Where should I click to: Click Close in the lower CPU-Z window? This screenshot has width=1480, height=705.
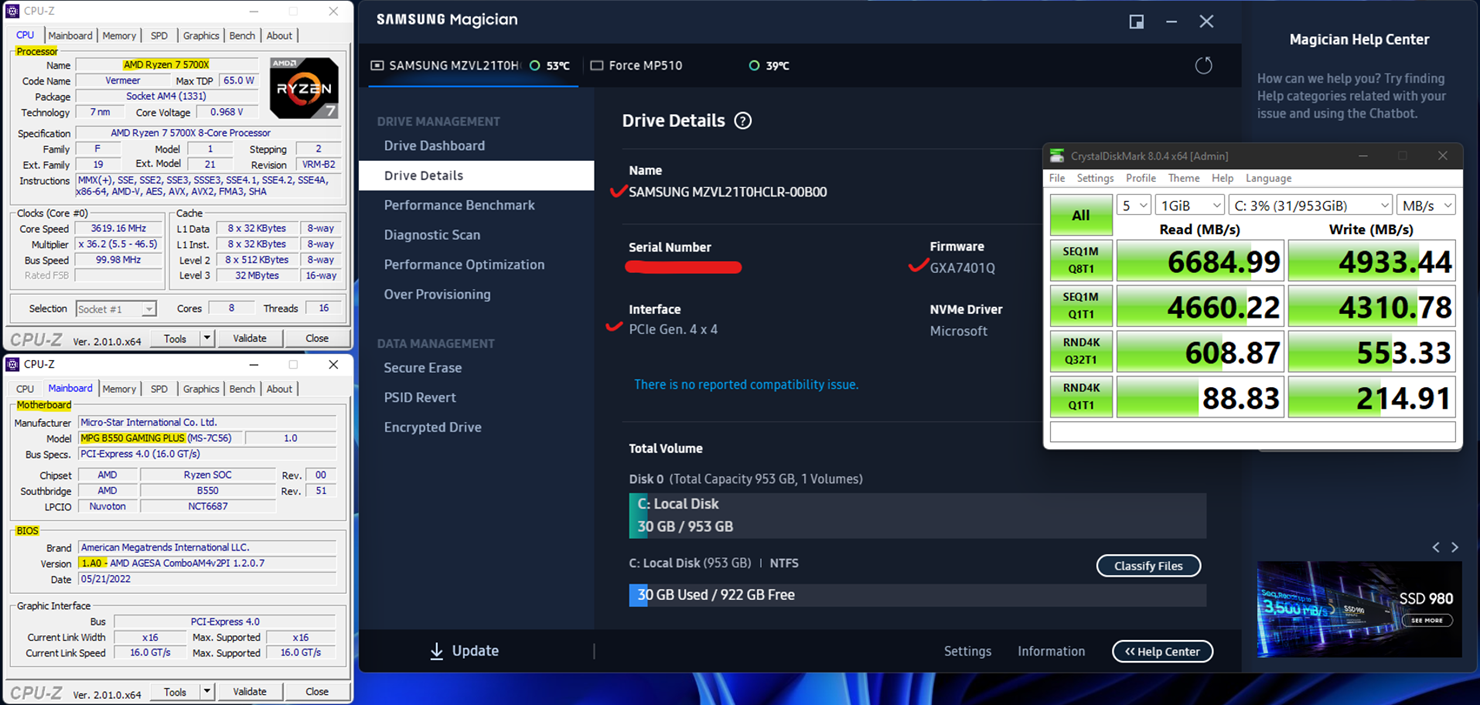(x=317, y=692)
